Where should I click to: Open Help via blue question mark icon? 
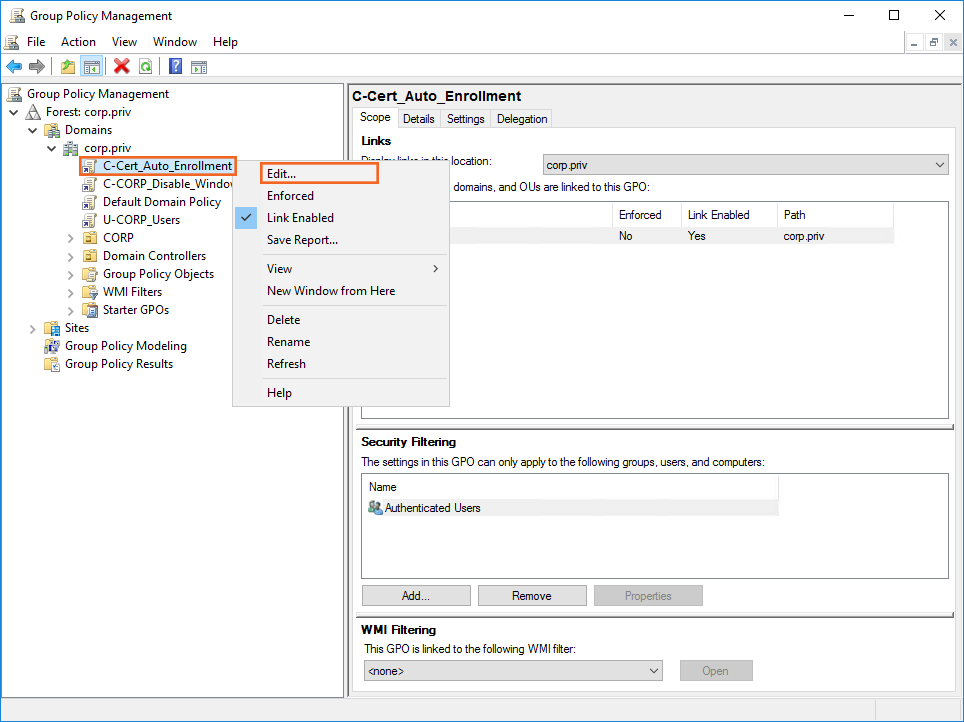[175, 67]
